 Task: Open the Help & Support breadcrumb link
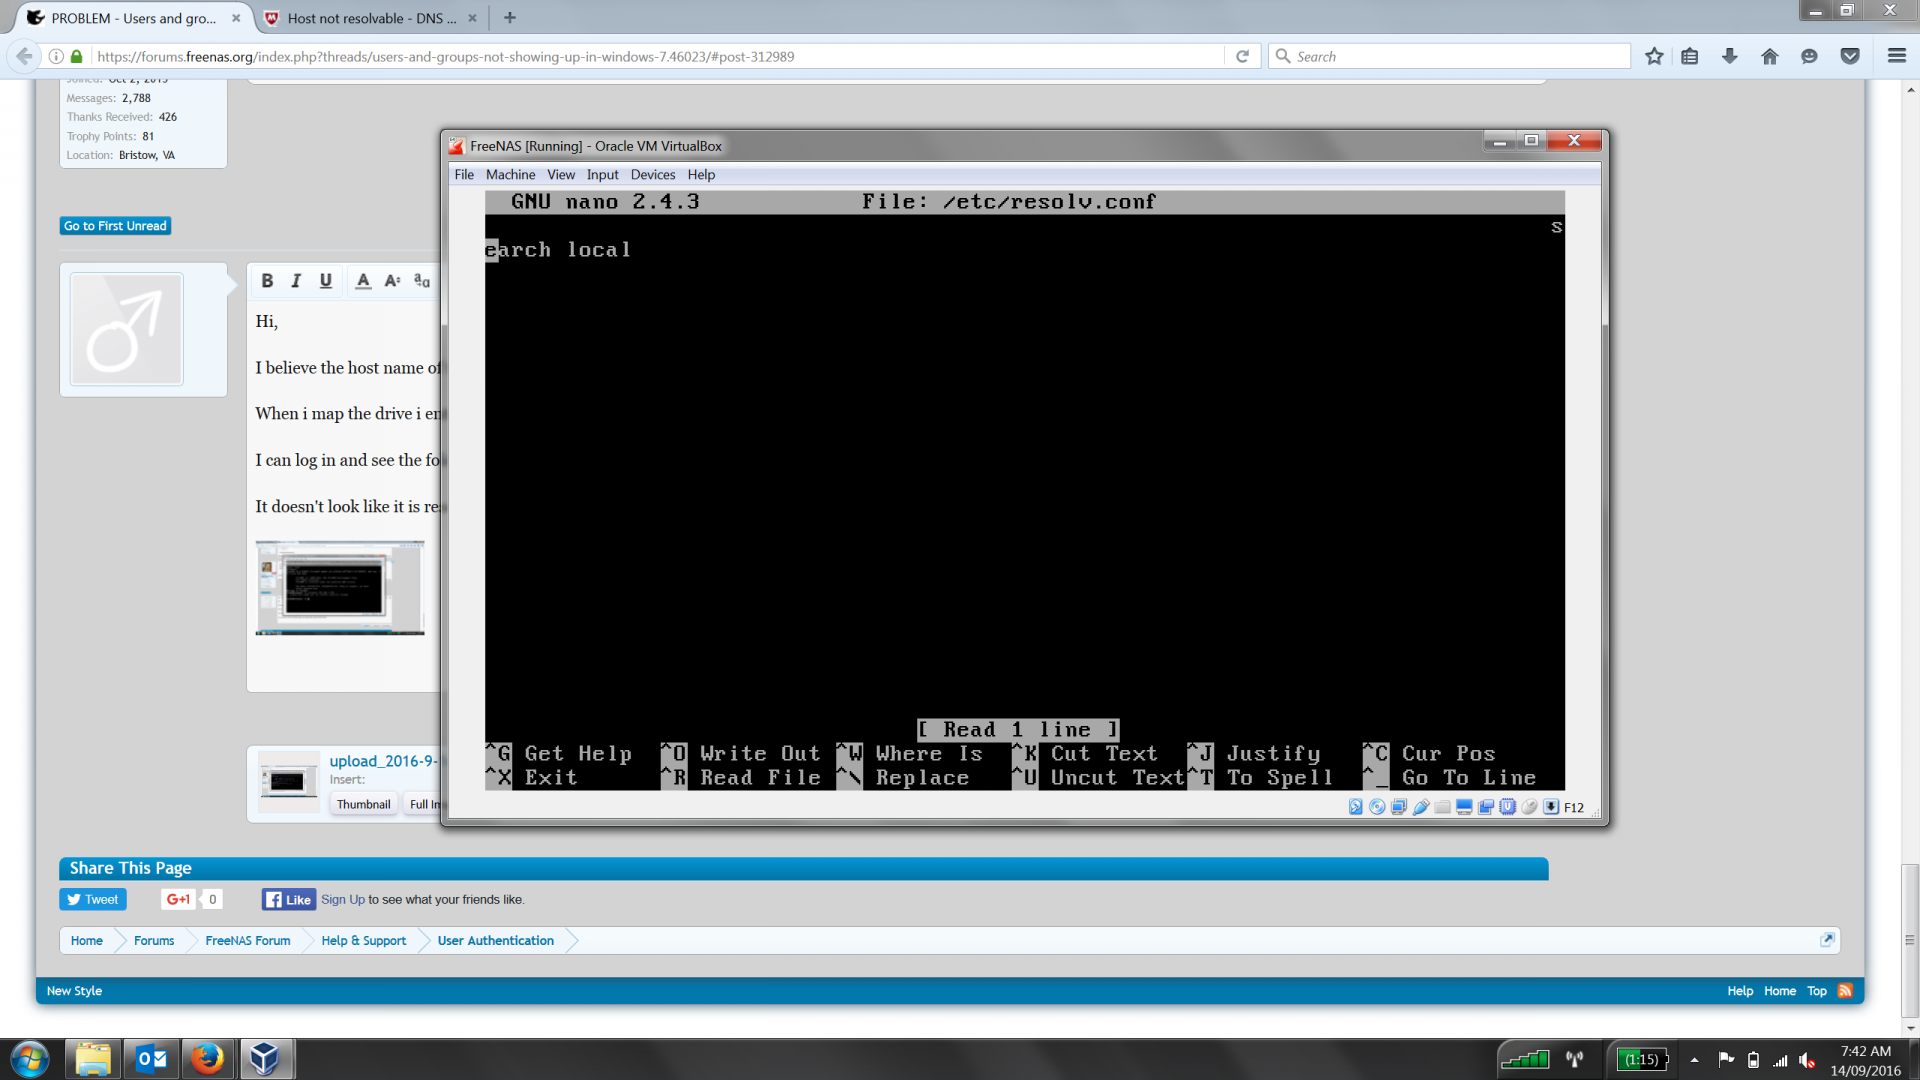pos(364,941)
